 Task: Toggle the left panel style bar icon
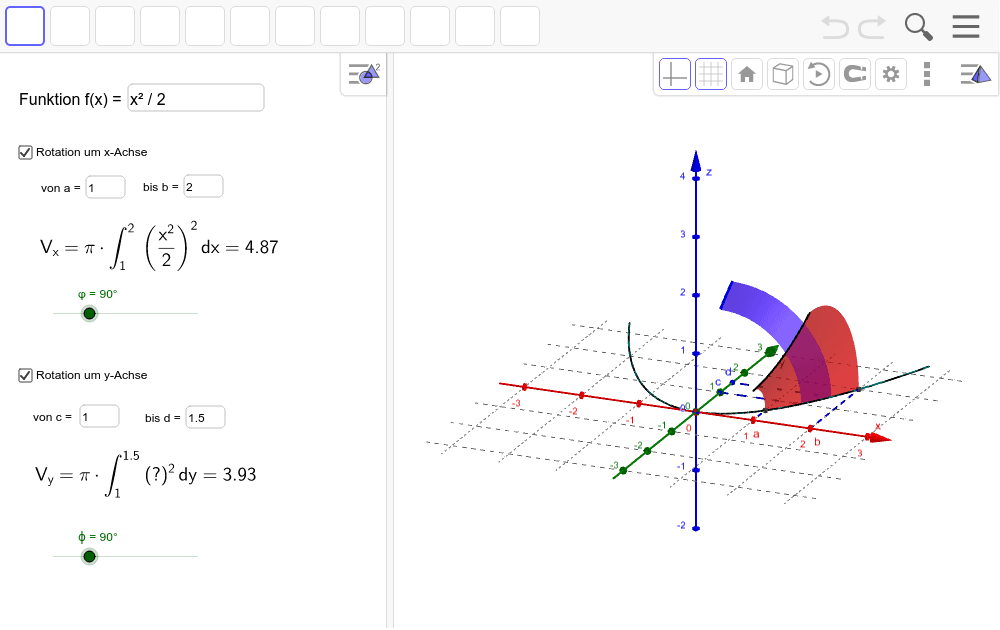[364, 75]
